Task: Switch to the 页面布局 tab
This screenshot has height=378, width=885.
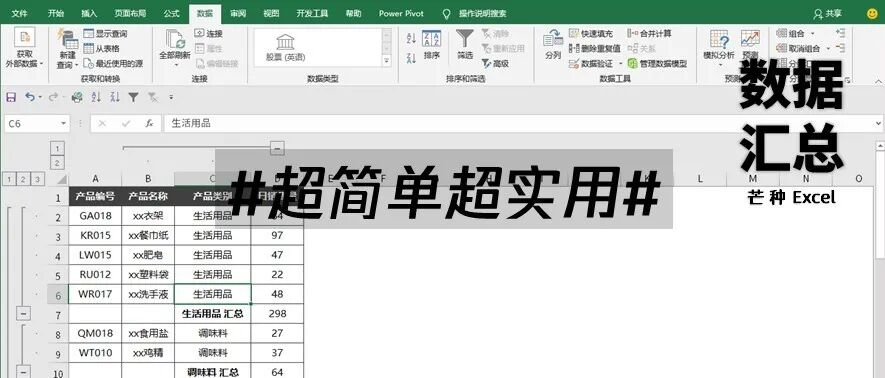Action: click(x=130, y=13)
